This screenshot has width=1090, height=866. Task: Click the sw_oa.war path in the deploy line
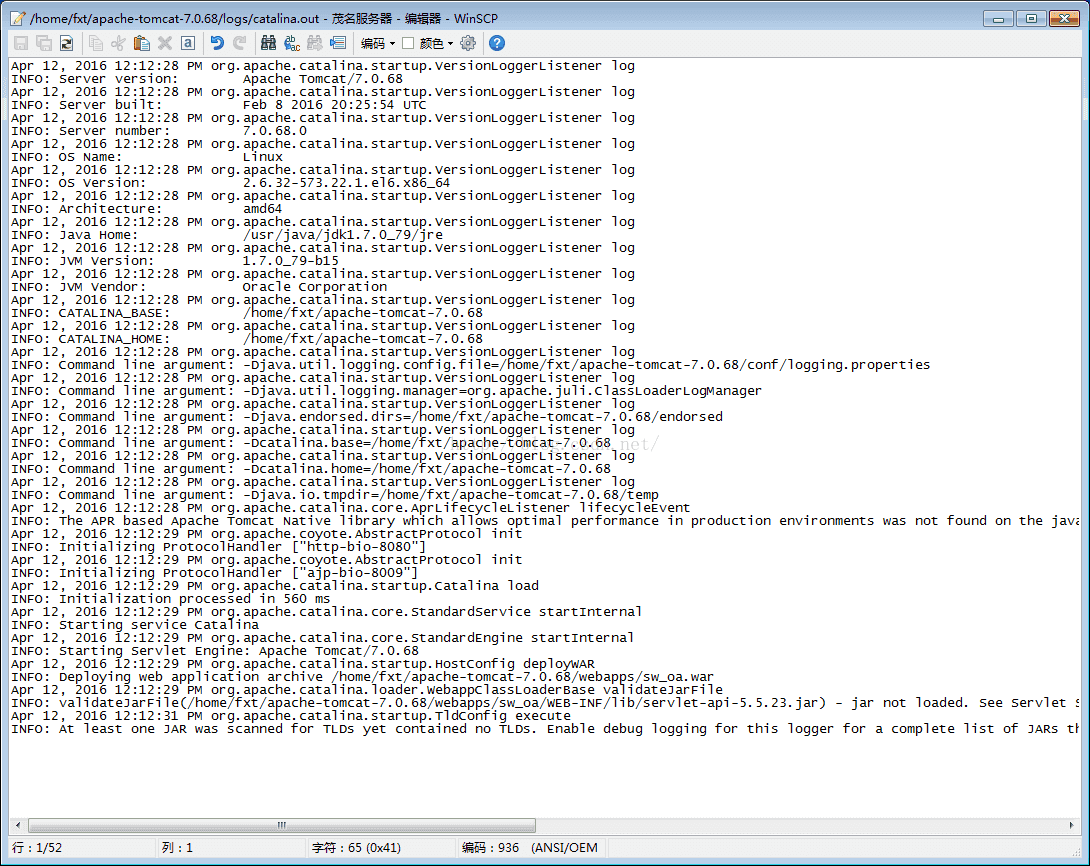[x=522, y=677]
